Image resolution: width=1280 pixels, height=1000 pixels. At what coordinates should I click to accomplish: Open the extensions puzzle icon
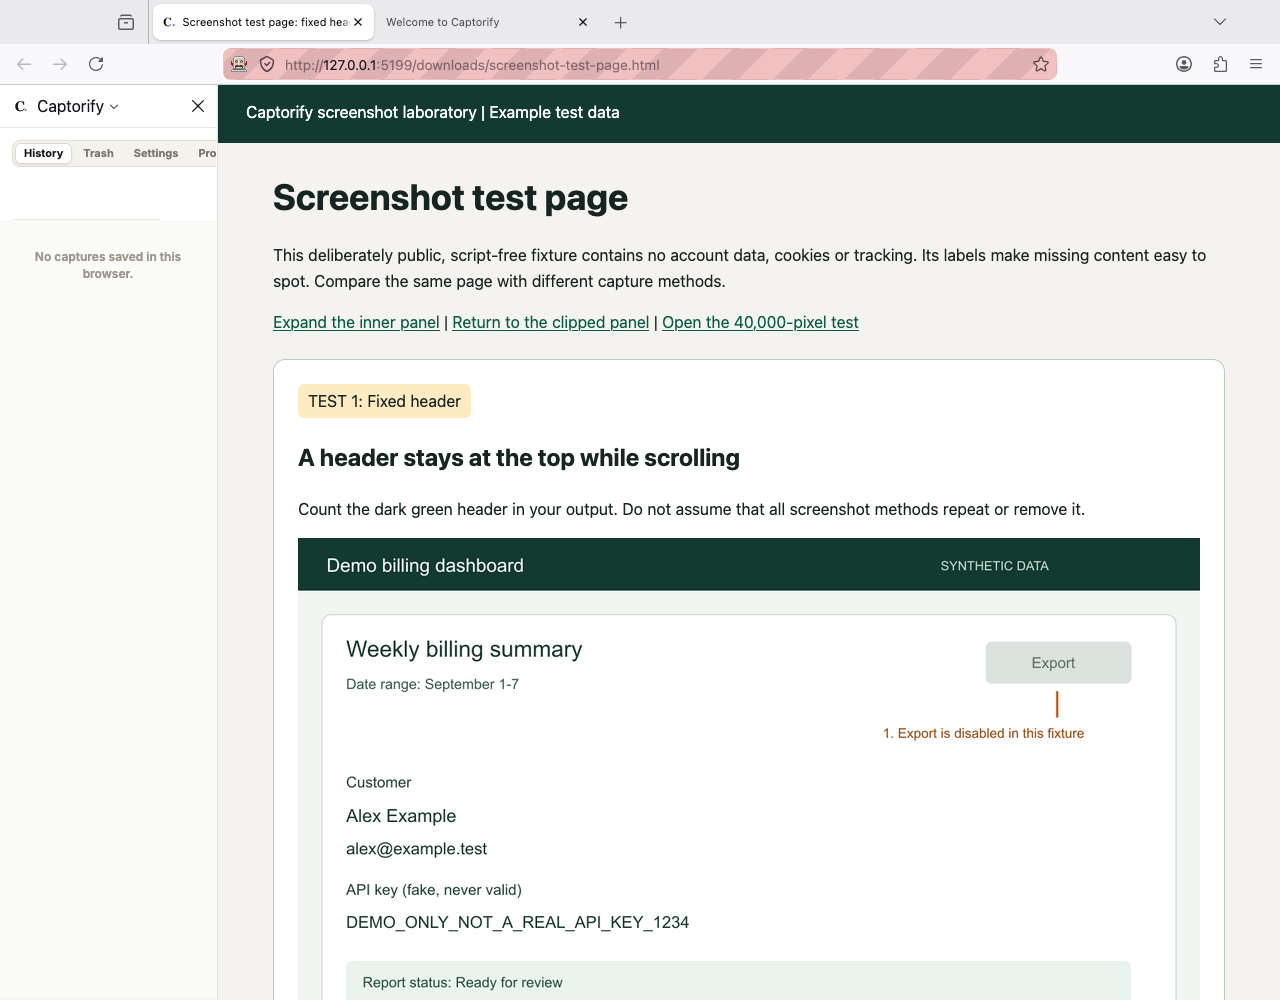(x=1220, y=64)
